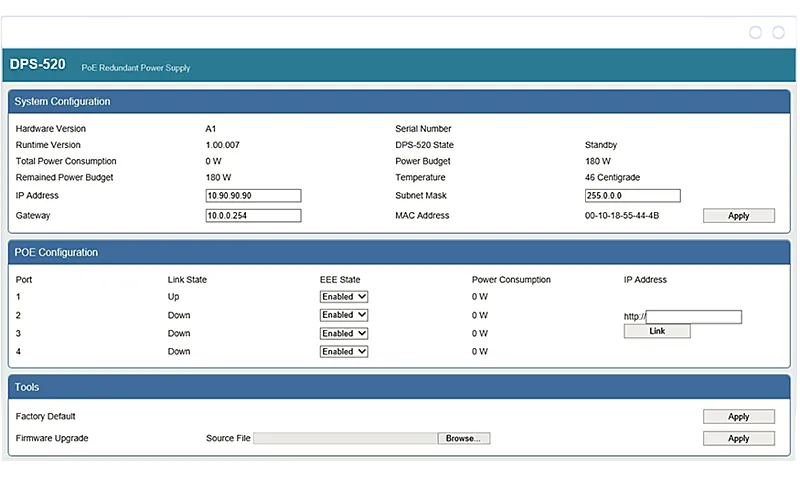Click the DPS-520 State value Standby
The height and width of the screenshot is (487, 800).
(601, 145)
